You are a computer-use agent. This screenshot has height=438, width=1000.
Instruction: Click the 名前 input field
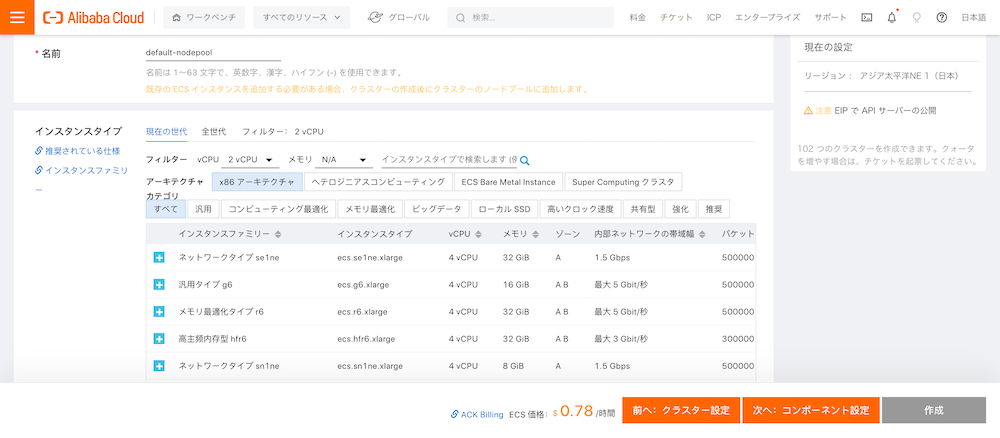[213, 52]
